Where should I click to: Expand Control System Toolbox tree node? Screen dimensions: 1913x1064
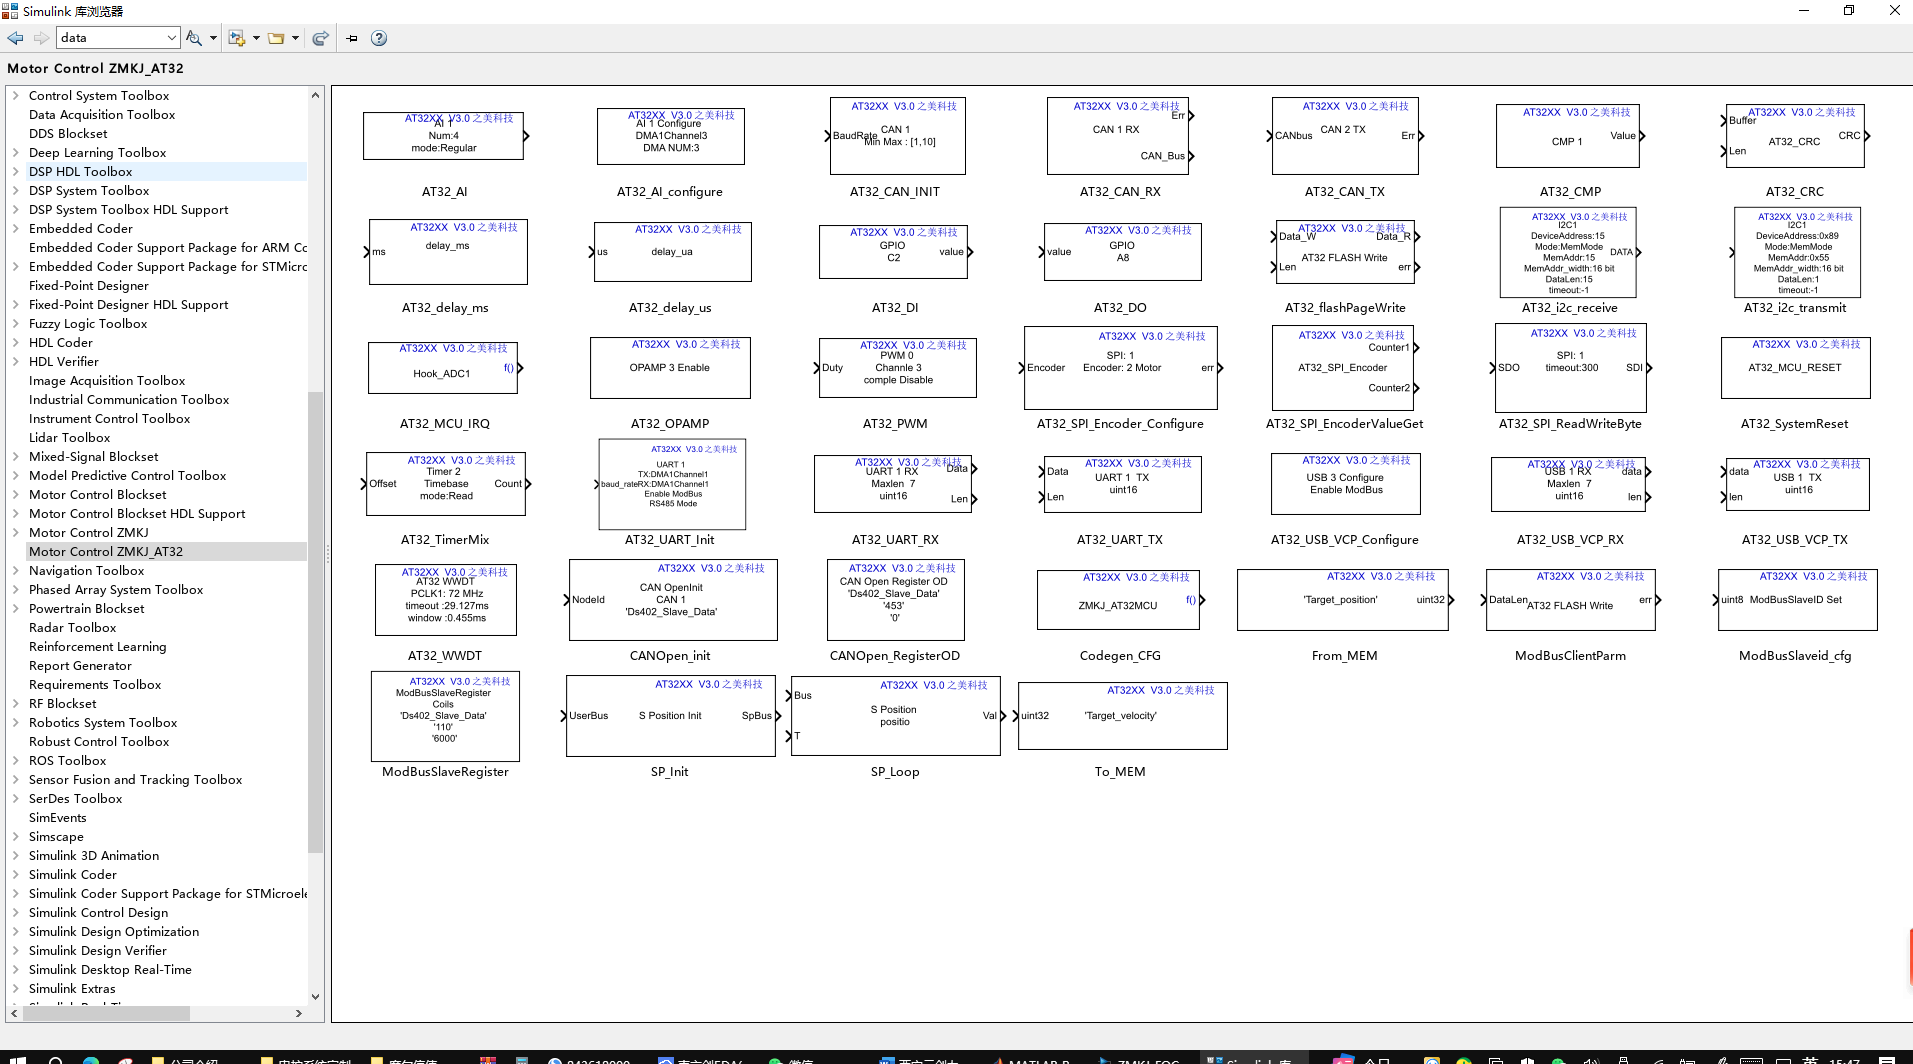(x=16, y=96)
